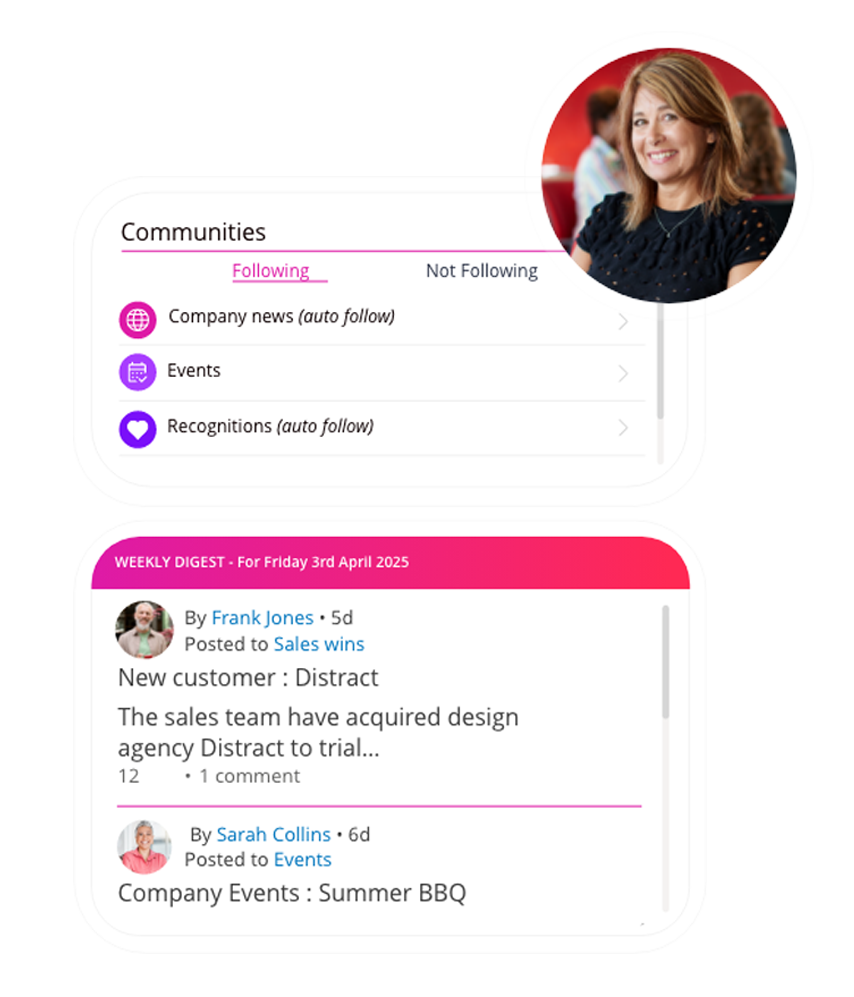Open Frank Jones's avatar photo
Screen dimensions: 854x997
144,629
